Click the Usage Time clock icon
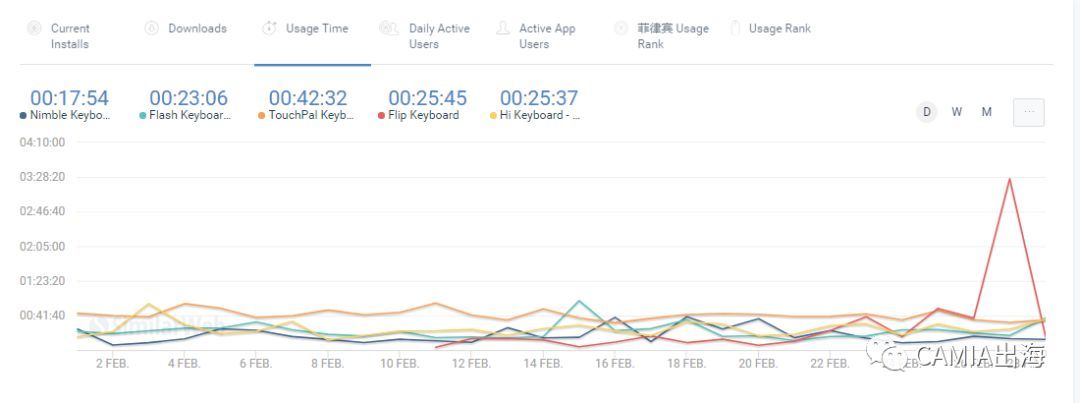The height and width of the screenshot is (403, 1080). coord(269,29)
